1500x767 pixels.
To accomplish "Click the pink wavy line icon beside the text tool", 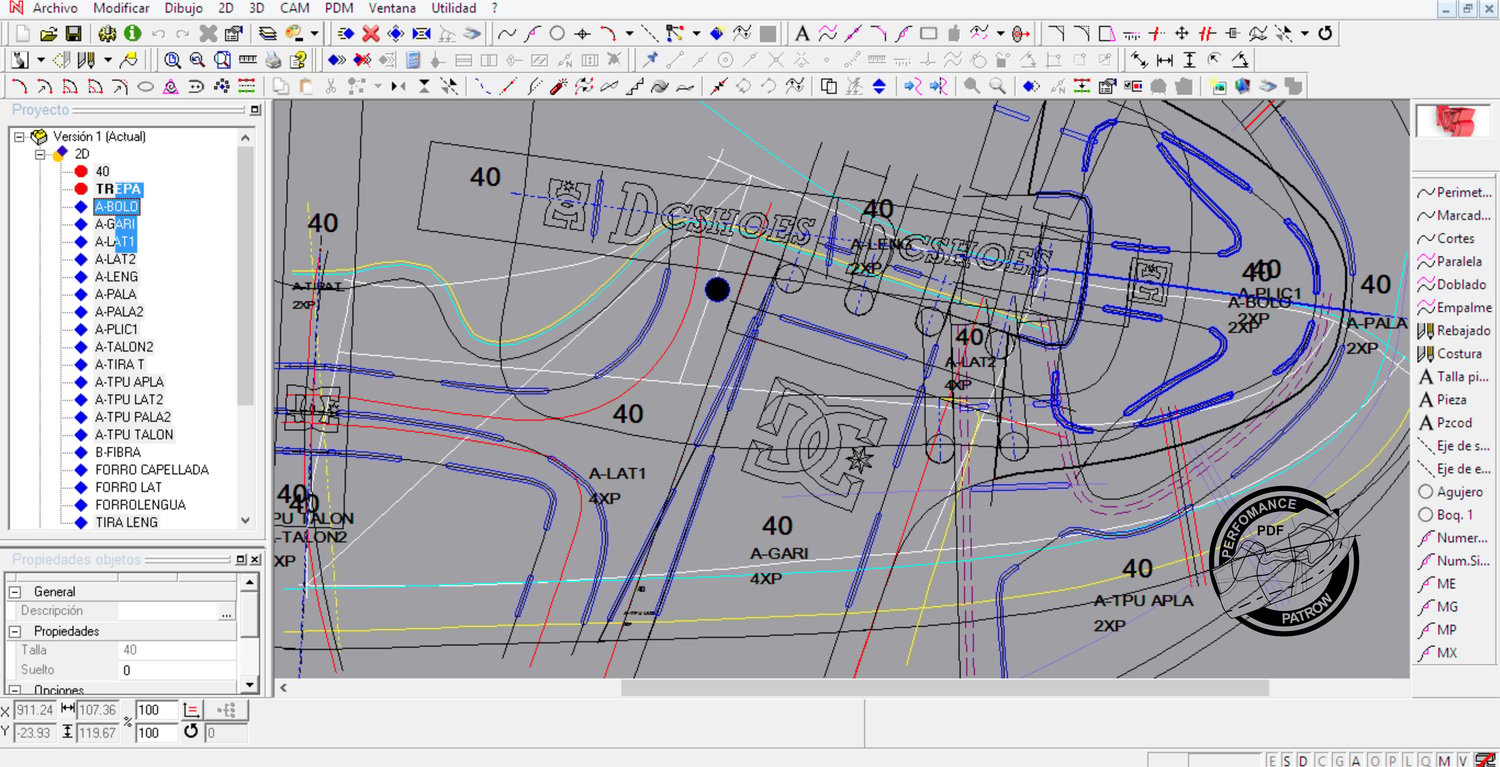I will pyautogui.click(x=827, y=34).
